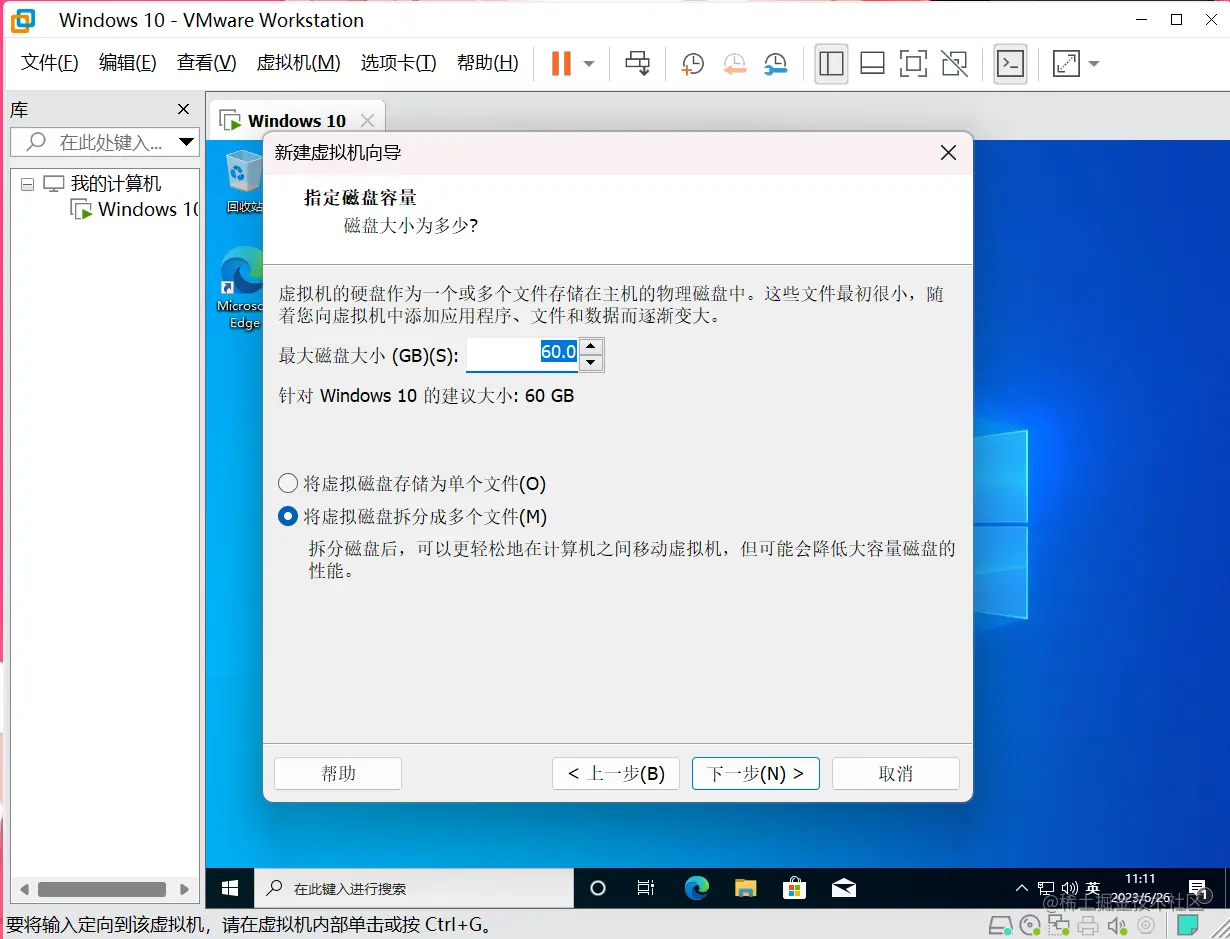Click Send Ctrl+Alt+Del toolbar icon
This screenshot has height=939, width=1230.
637,63
